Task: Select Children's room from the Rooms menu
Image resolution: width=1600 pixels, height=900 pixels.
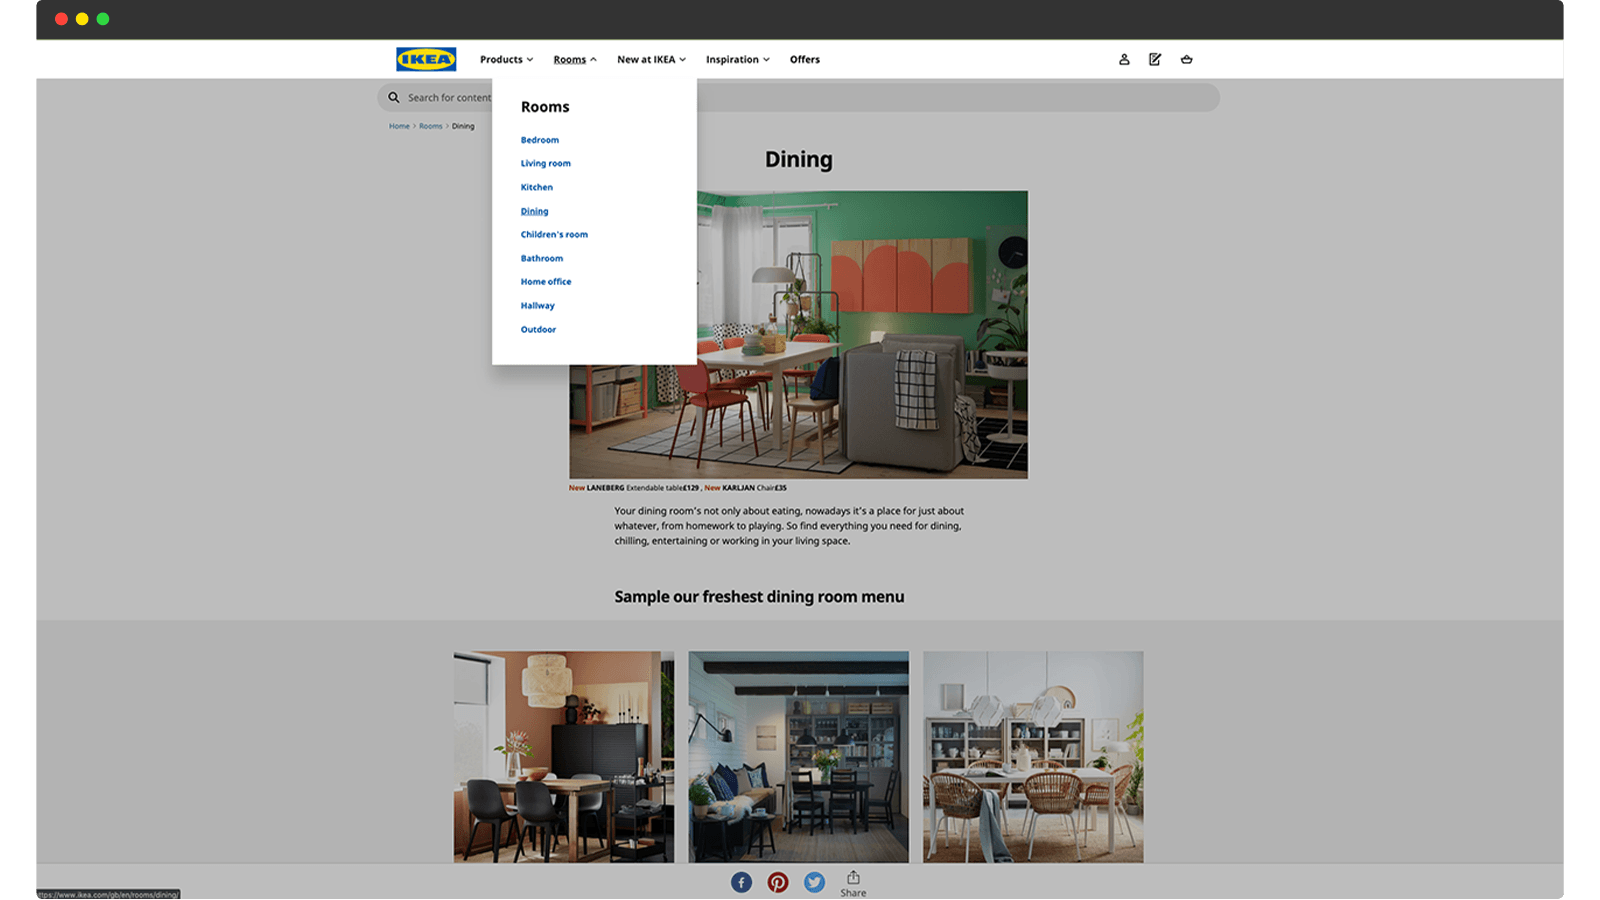Action: tap(554, 234)
